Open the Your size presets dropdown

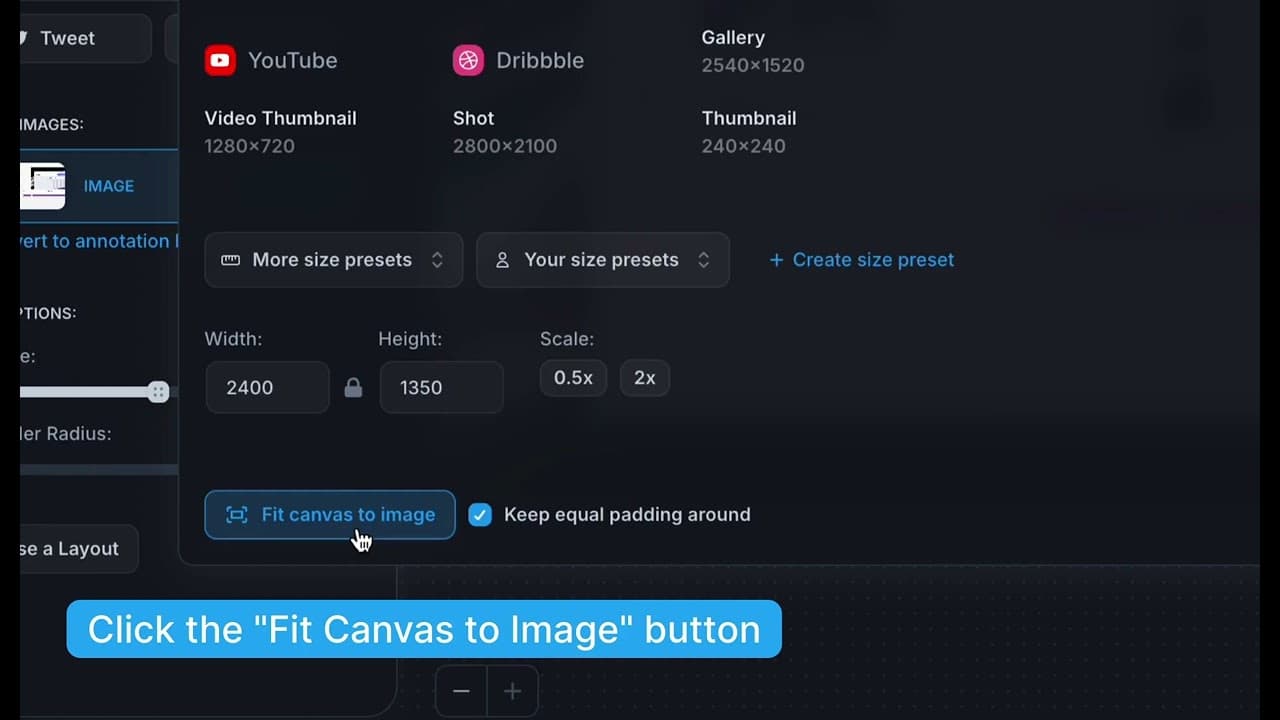click(x=603, y=260)
